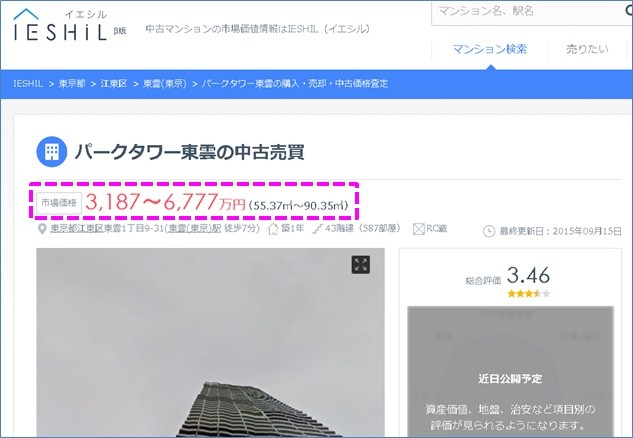Open the 東雲(東京) breadcrumb link
The height and width of the screenshot is (438, 633).
coord(165,84)
